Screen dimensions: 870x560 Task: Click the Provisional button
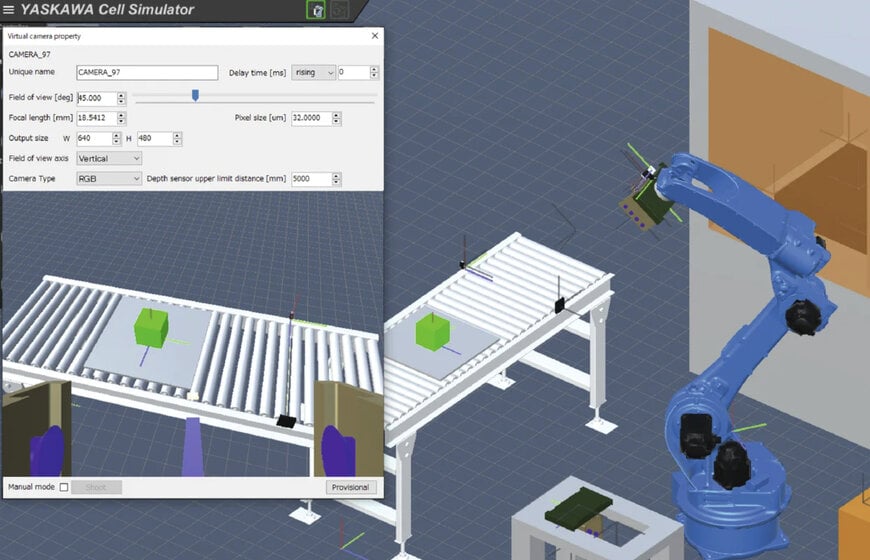click(x=351, y=487)
